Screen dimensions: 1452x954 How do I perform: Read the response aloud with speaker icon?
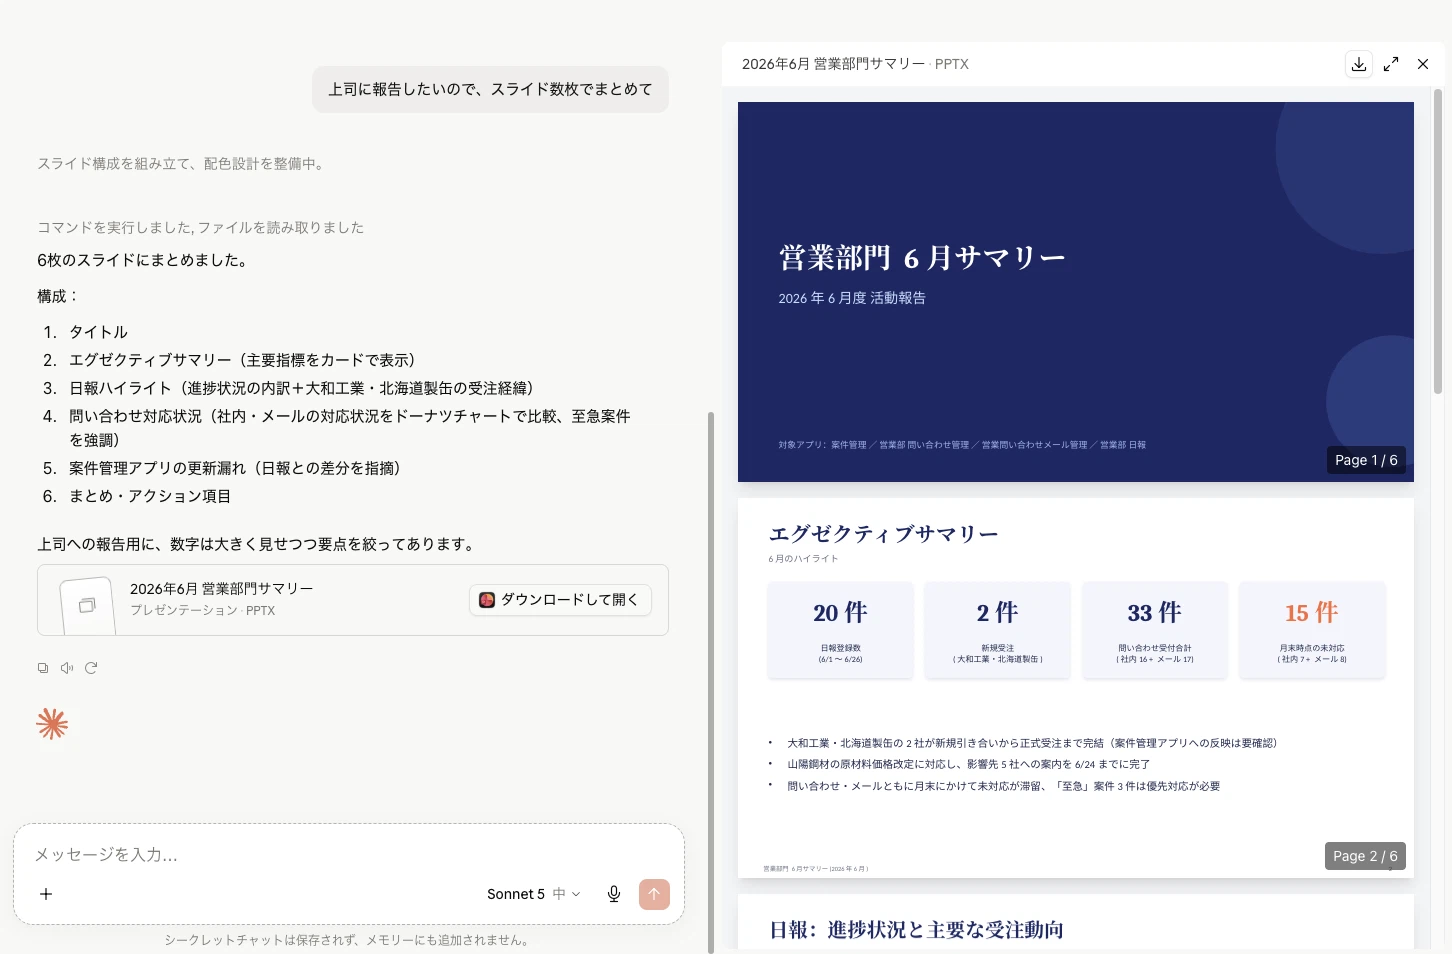[67, 668]
